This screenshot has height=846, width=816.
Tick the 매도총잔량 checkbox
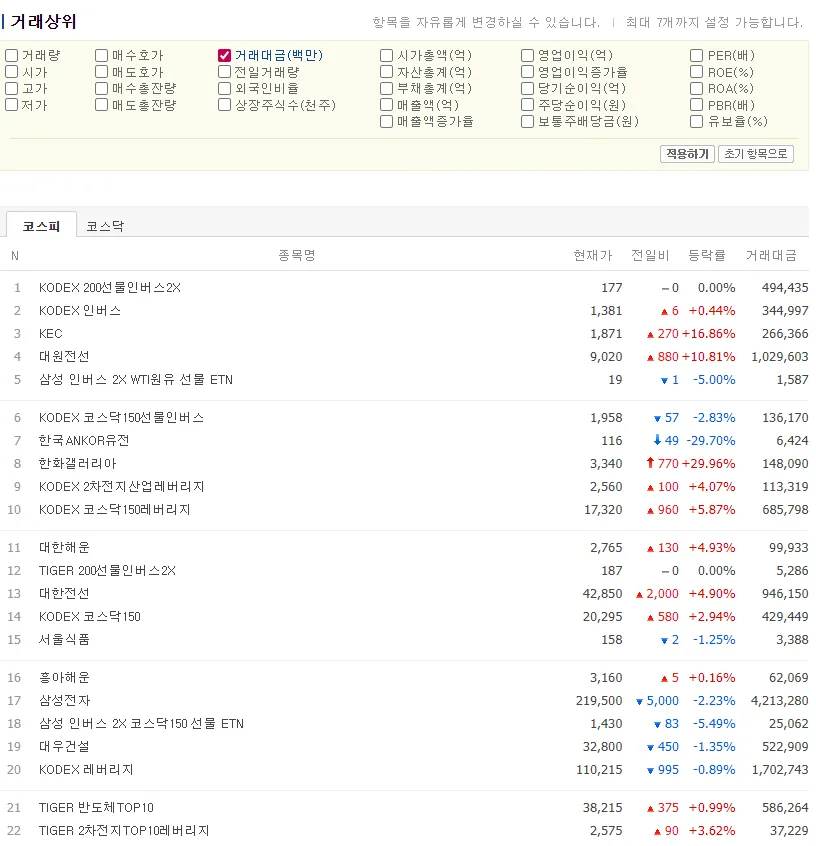tap(101, 105)
